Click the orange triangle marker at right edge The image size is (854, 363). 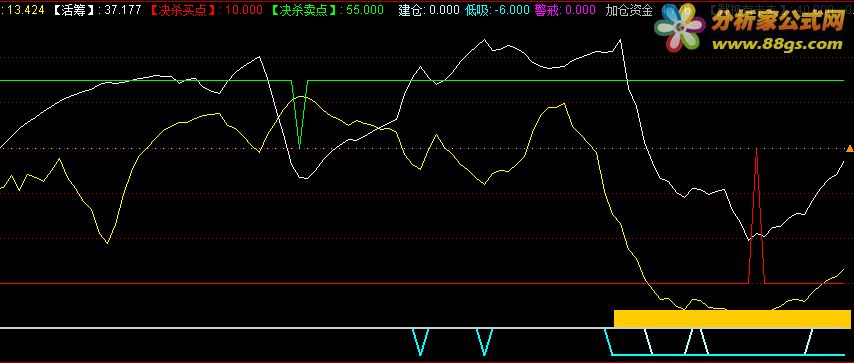(x=849, y=148)
